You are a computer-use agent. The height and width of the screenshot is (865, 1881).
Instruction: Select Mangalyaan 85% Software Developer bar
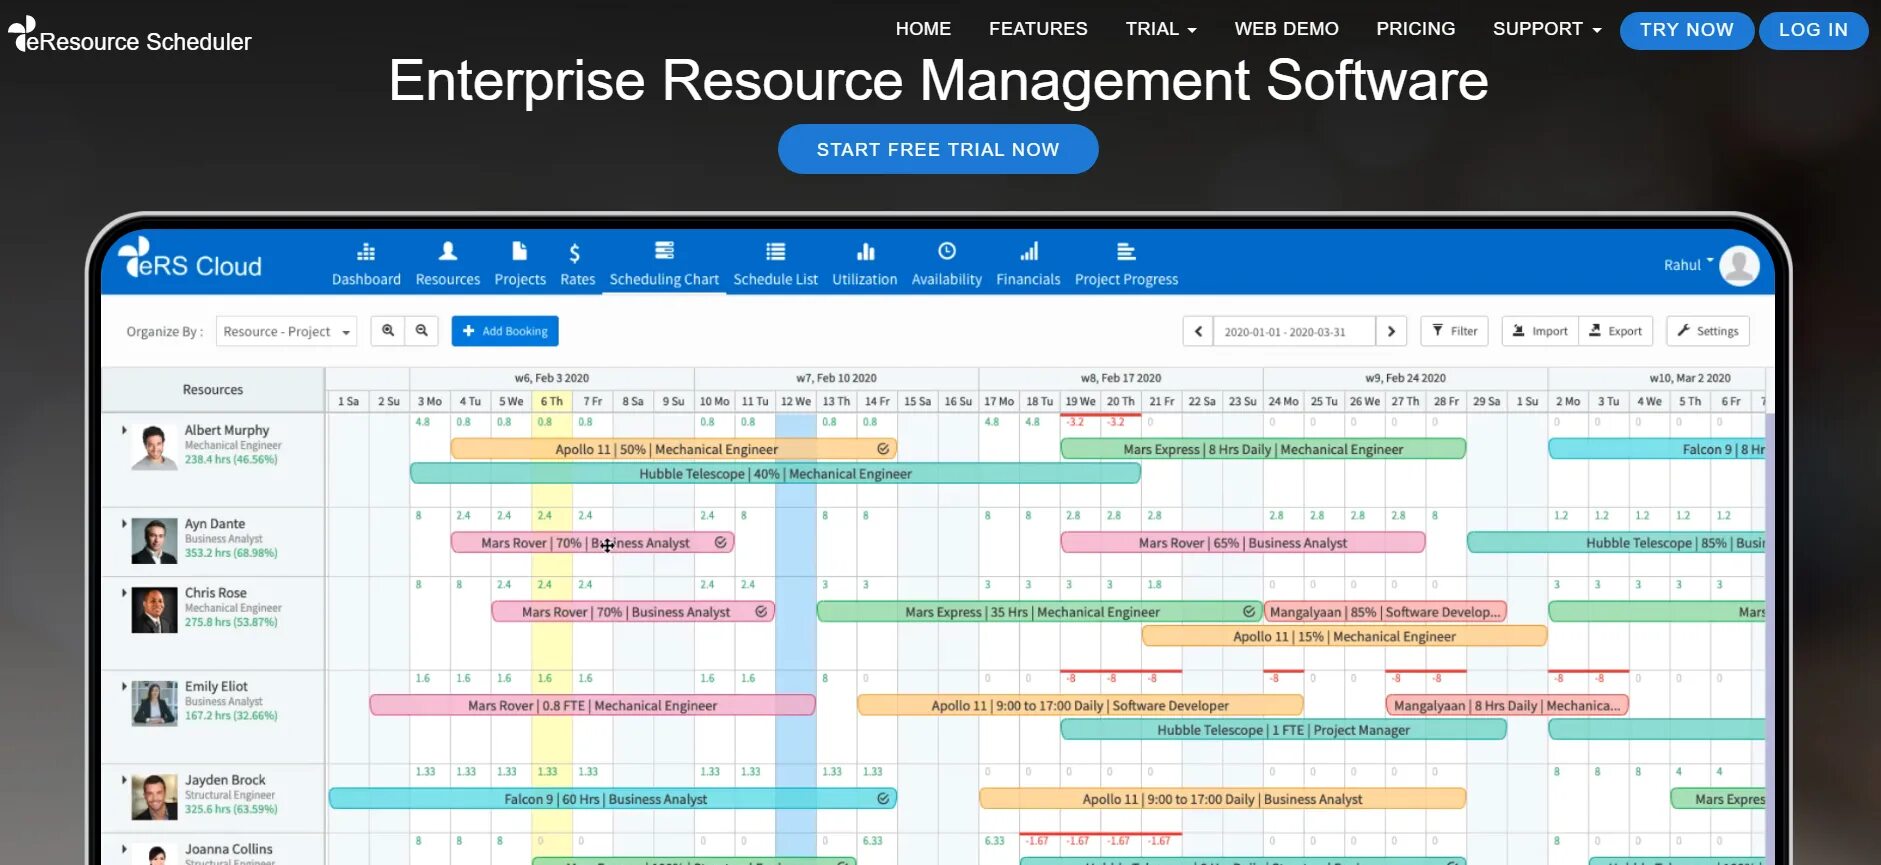[1385, 611]
